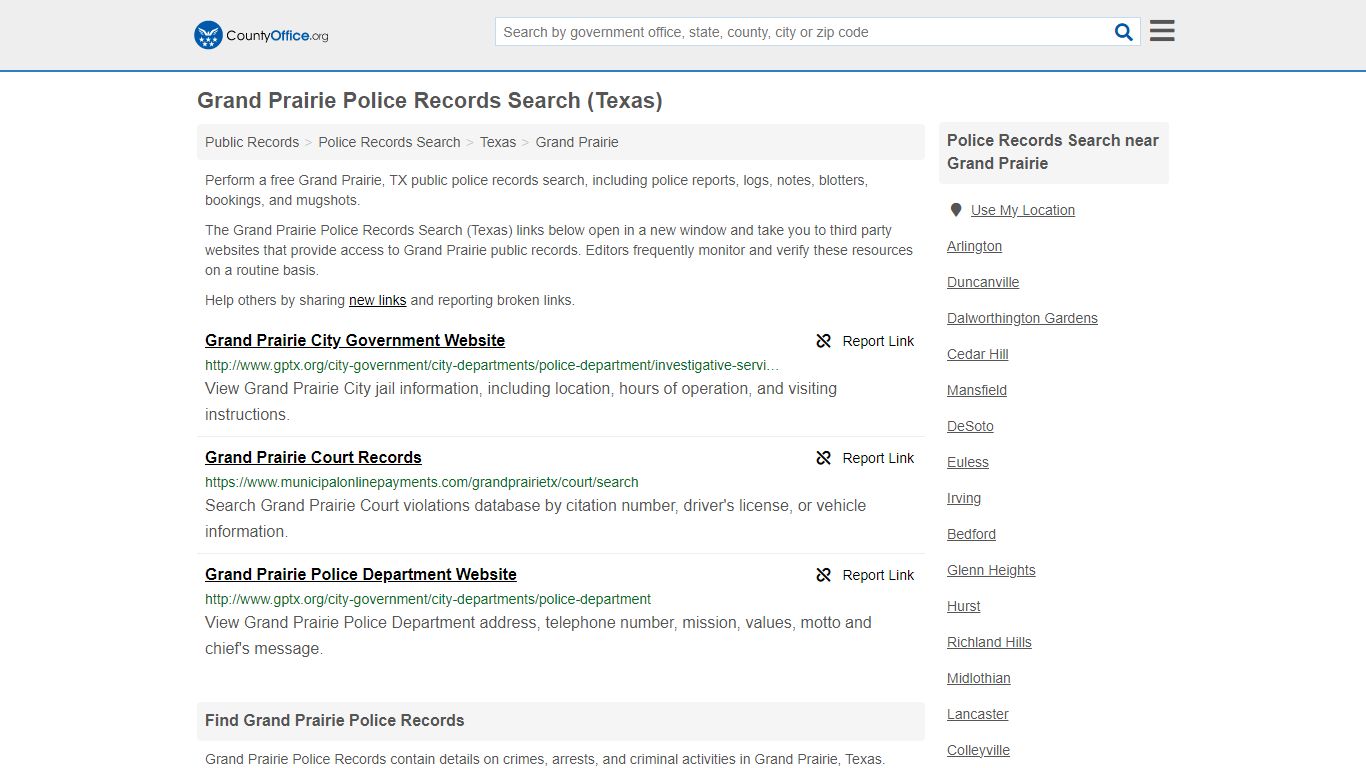The height and width of the screenshot is (768, 1366).
Task: Click broken-link icon for Police Department Website
Action: (824, 575)
